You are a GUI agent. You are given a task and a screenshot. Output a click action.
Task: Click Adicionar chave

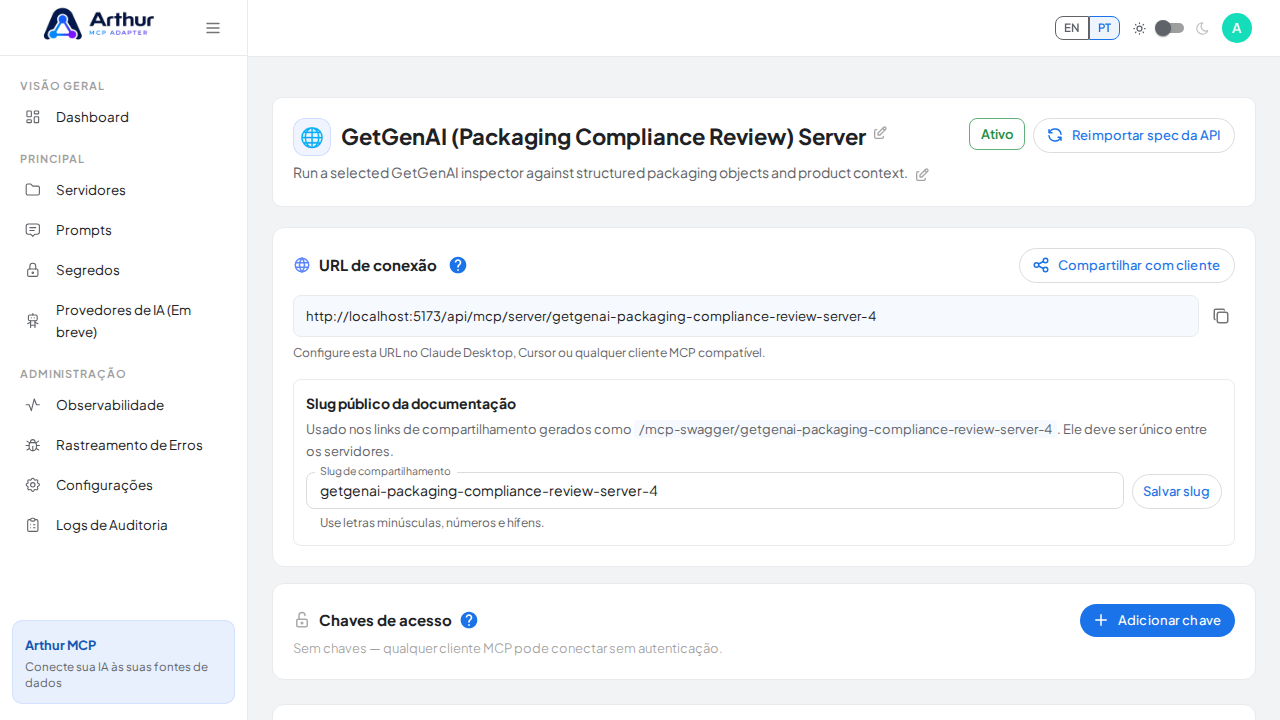1157,620
